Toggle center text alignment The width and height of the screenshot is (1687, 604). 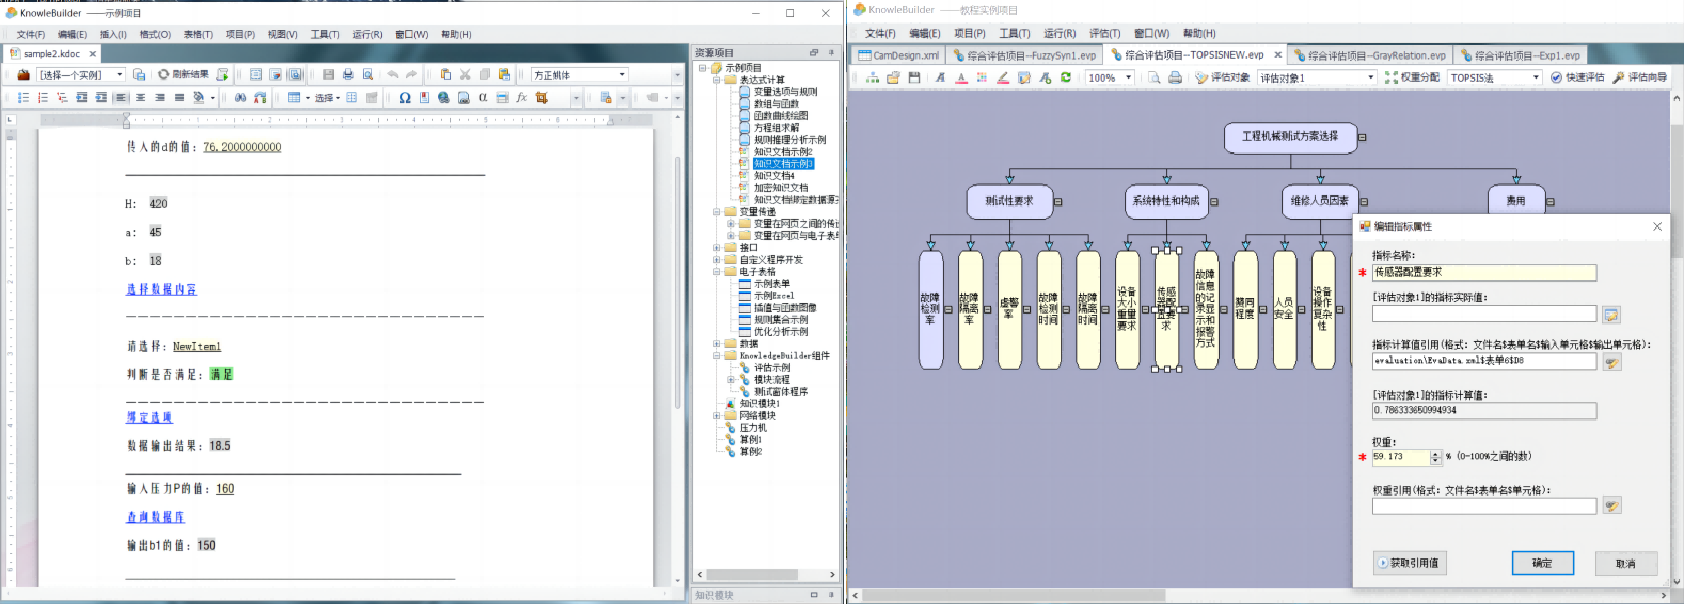(x=140, y=98)
